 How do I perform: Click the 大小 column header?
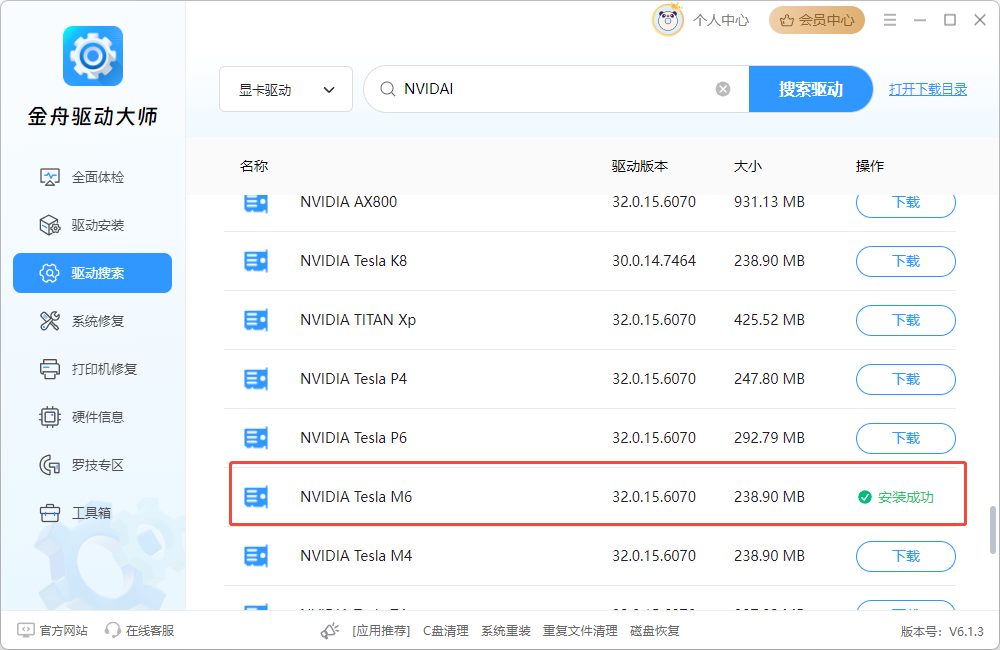(x=747, y=166)
